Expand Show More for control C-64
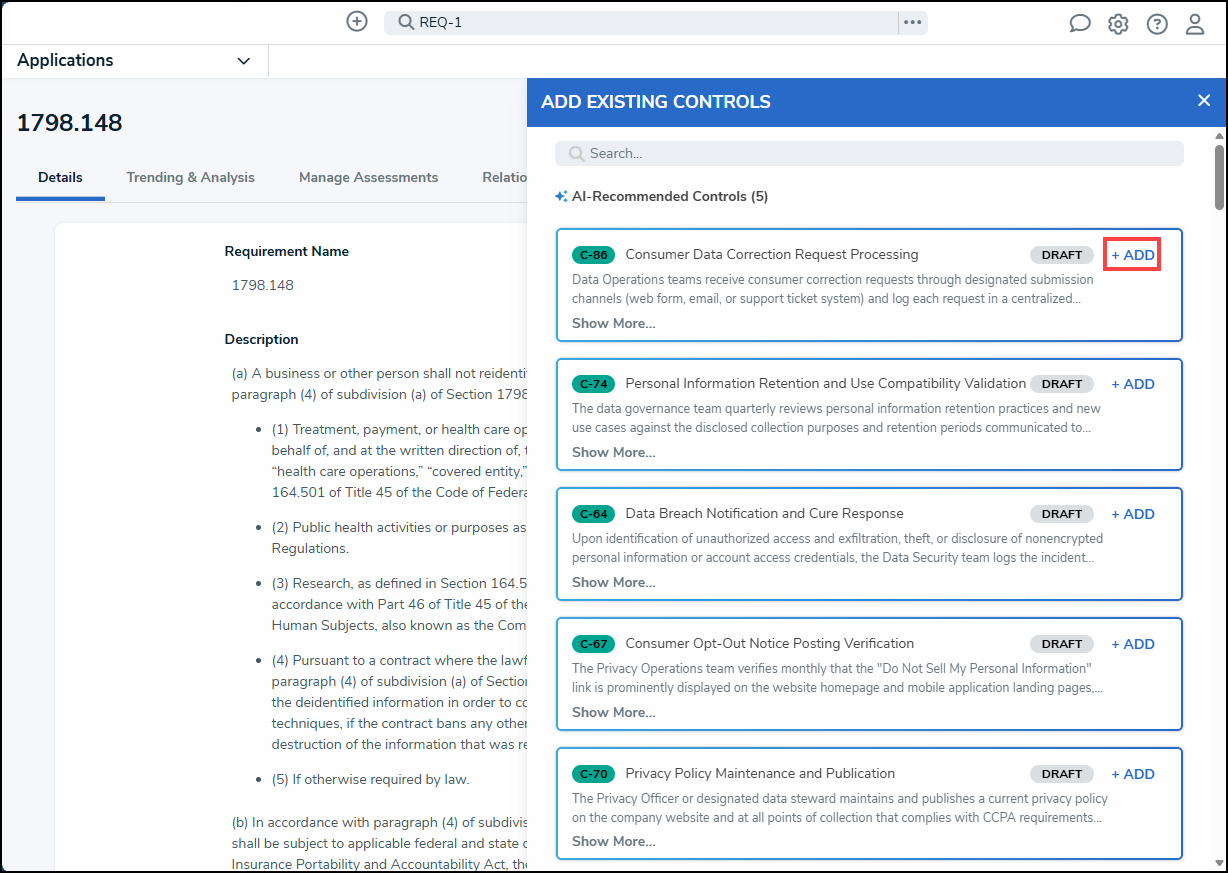Viewport: 1228px width, 873px height. click(x=614, y=582)
